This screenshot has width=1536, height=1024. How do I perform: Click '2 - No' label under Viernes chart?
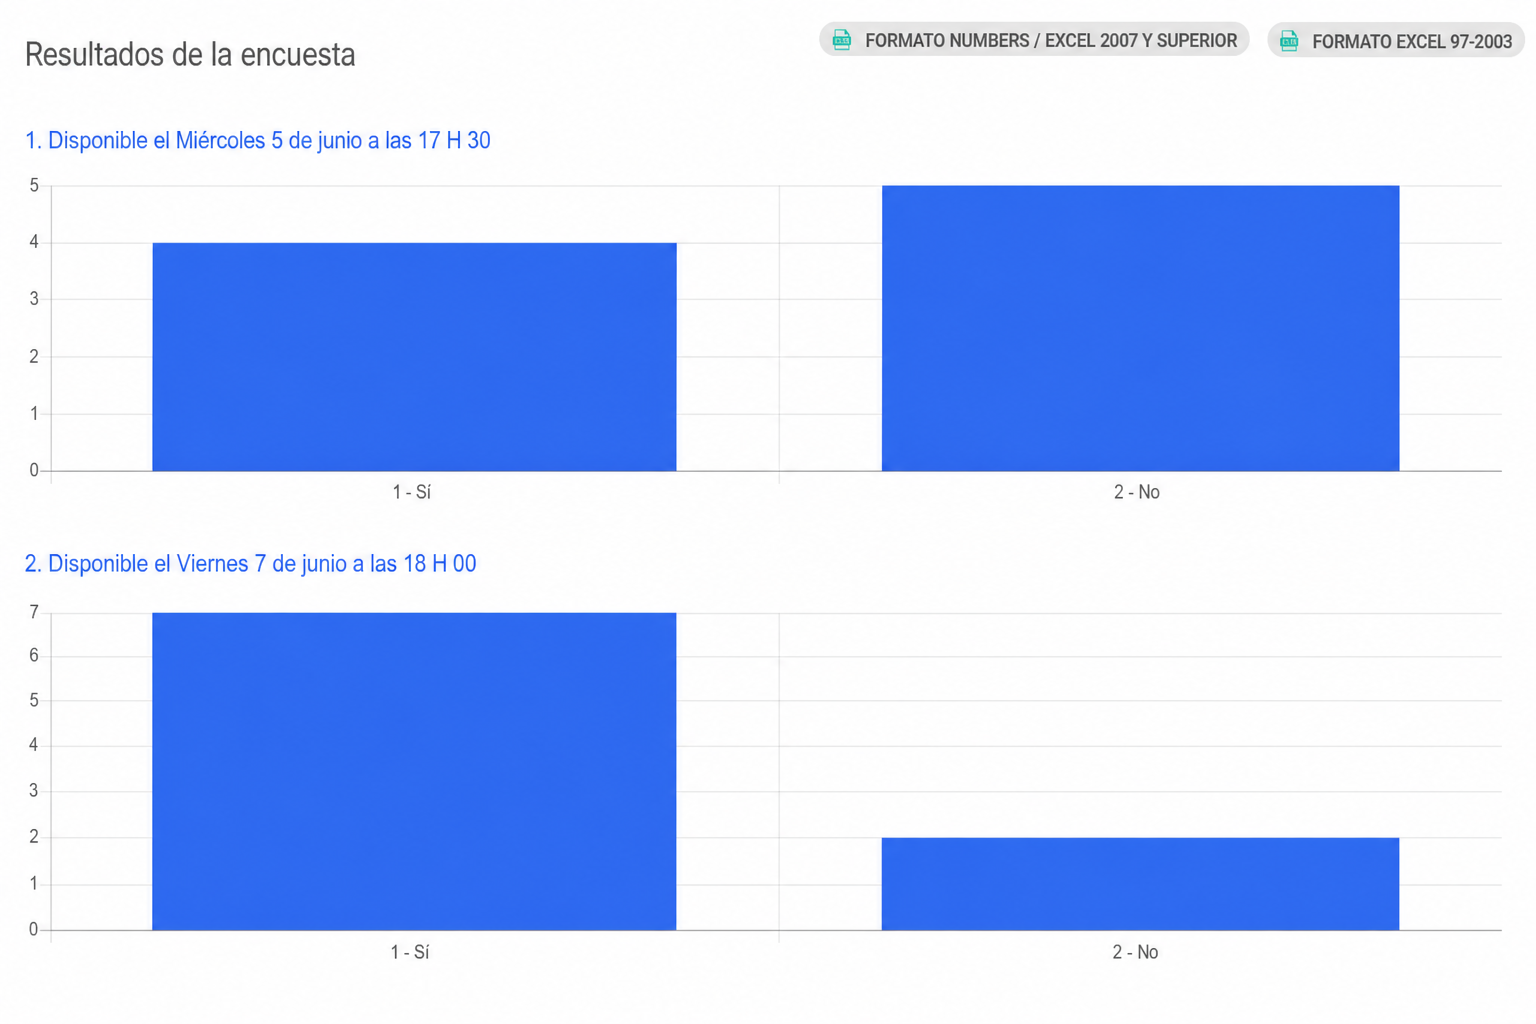tap(1135, 952)
